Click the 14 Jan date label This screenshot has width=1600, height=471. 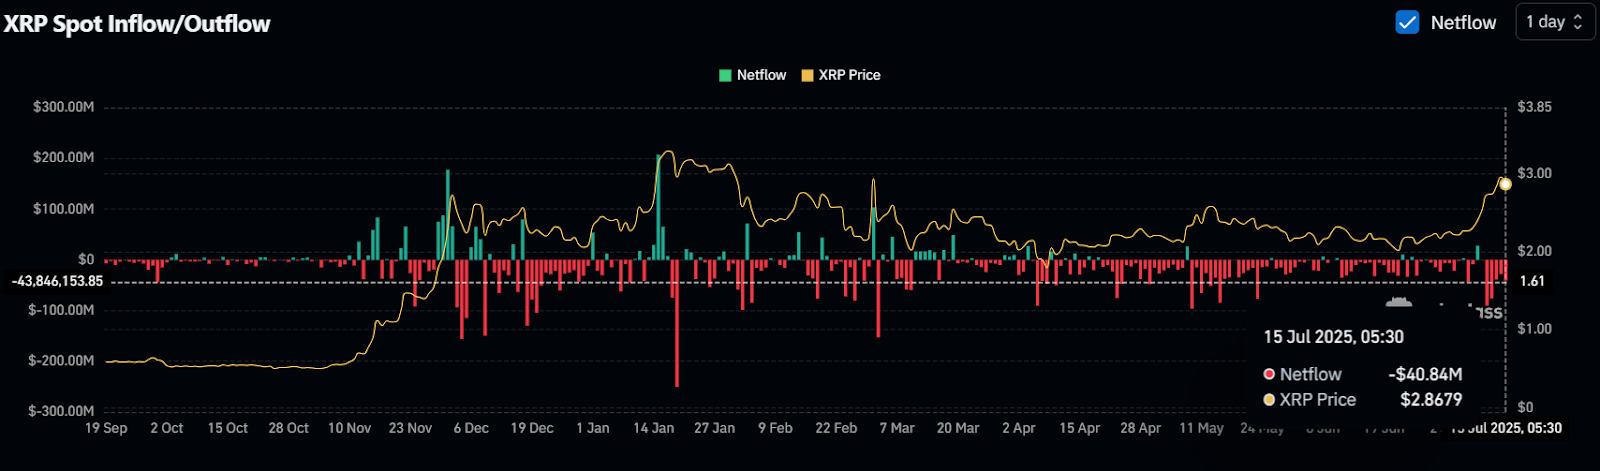pyautogui.click(x=654, y=428)
